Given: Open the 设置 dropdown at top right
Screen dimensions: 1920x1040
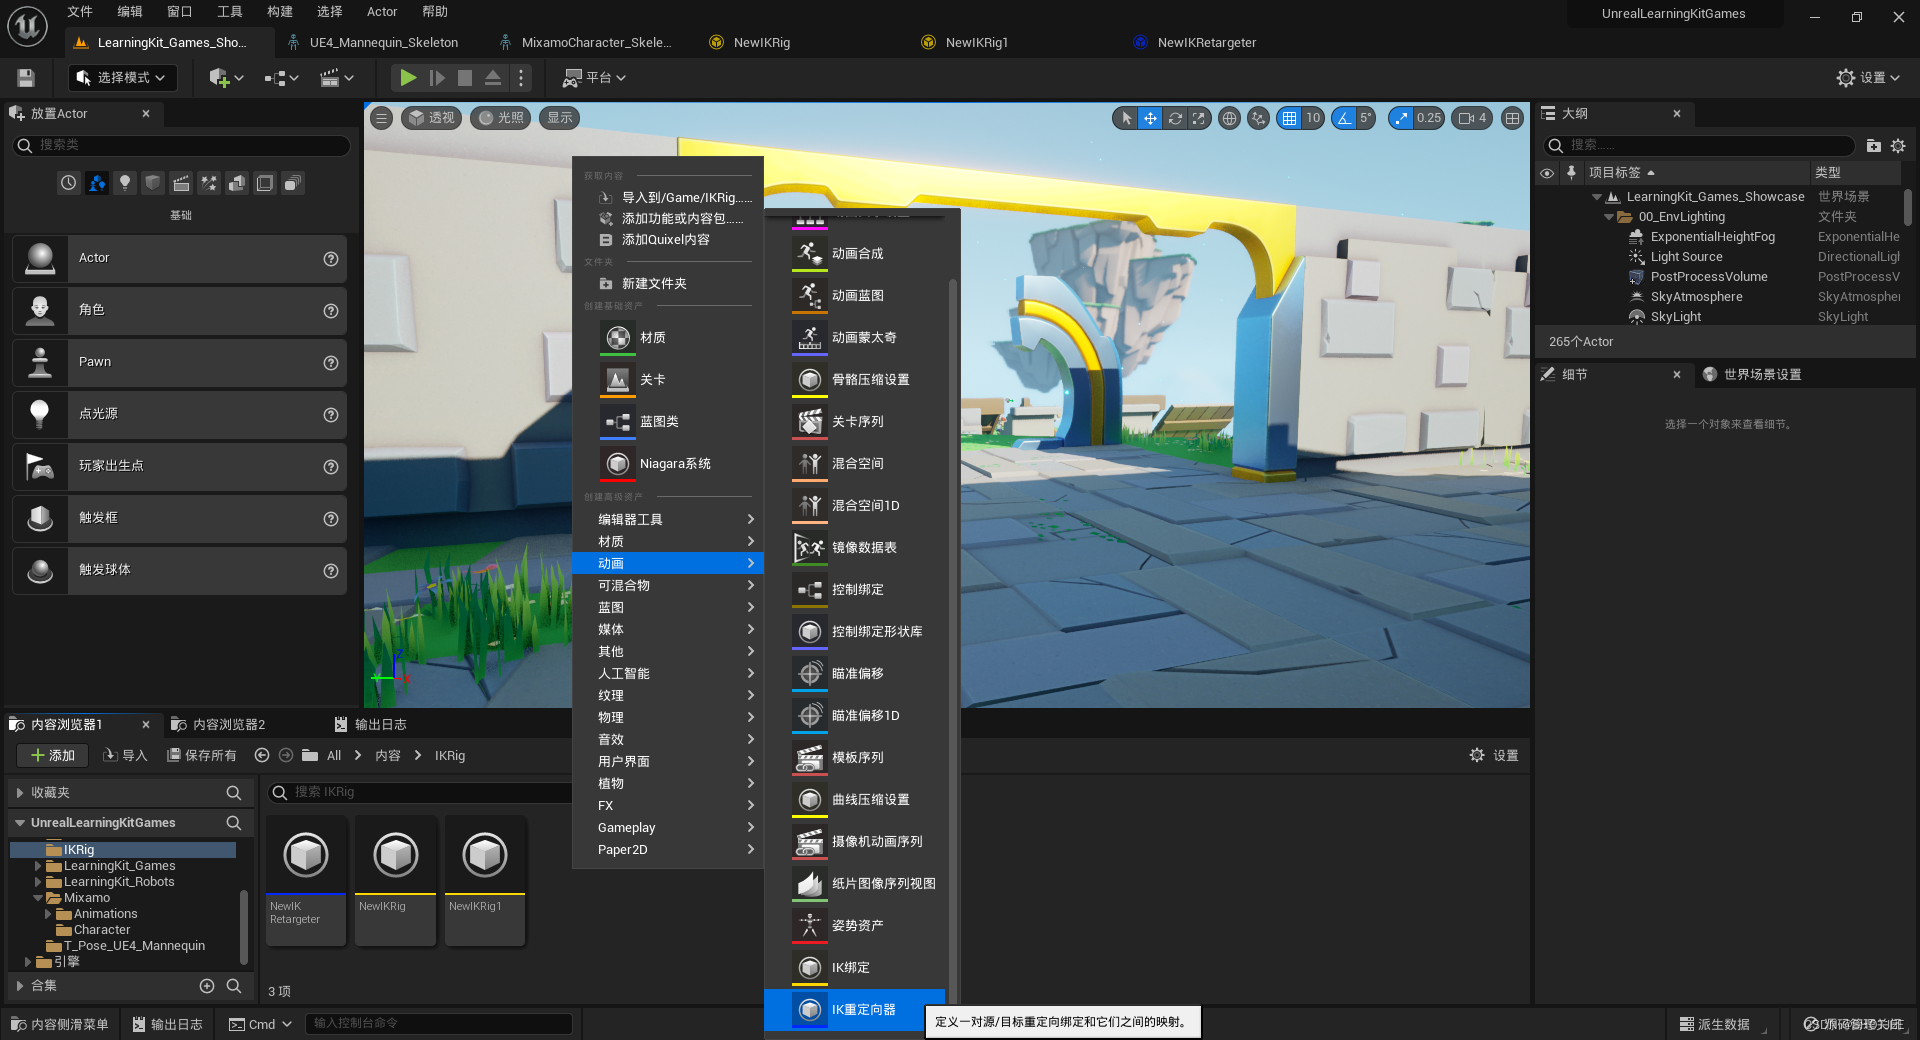Looking at the screenshot, I should [x=1868, y=78].
